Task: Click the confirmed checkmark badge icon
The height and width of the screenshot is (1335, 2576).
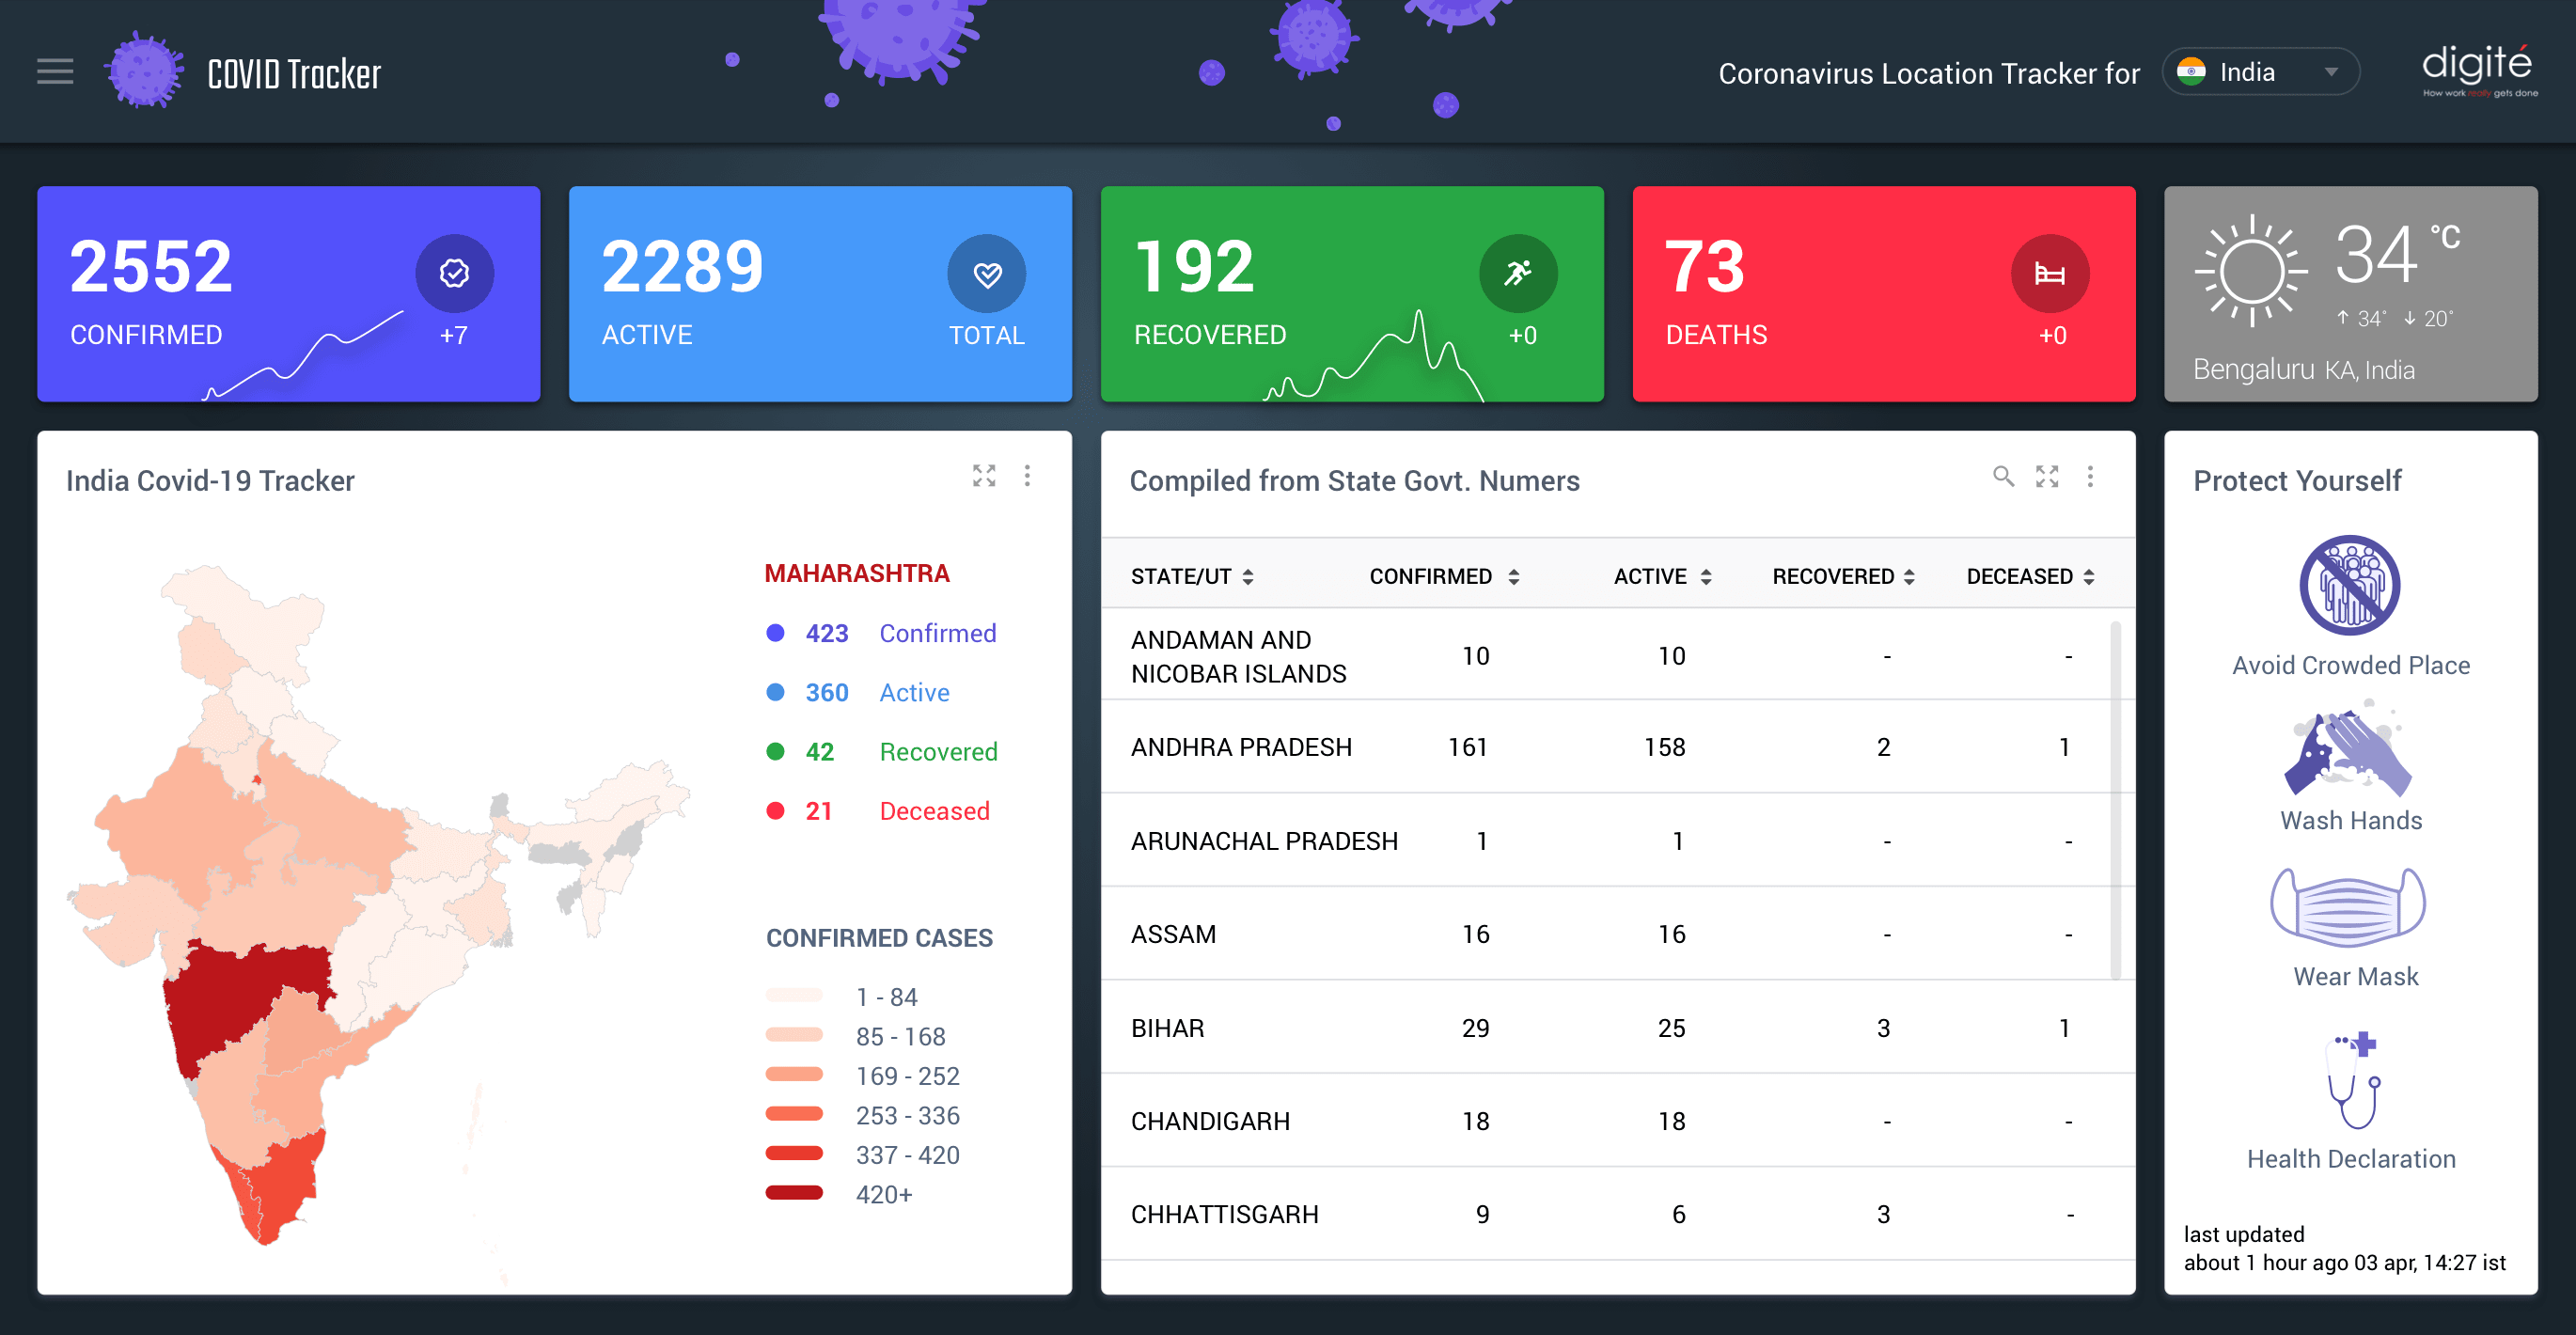Action: tap(454, 273)
